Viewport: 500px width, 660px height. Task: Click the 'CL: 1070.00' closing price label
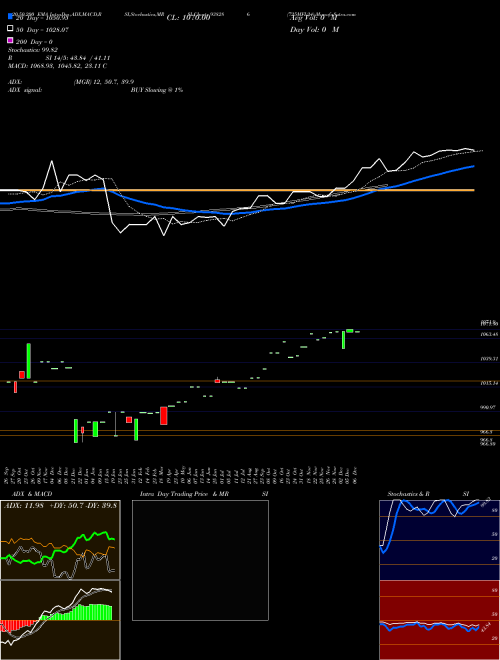(188, 18)
